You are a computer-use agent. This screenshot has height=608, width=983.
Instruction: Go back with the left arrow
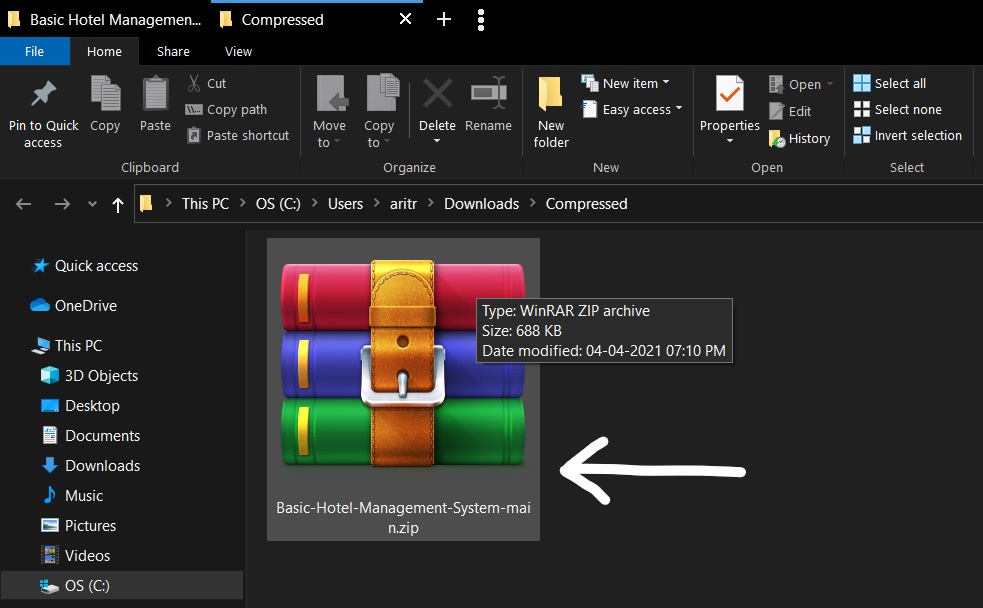click(x=24, y=204)
